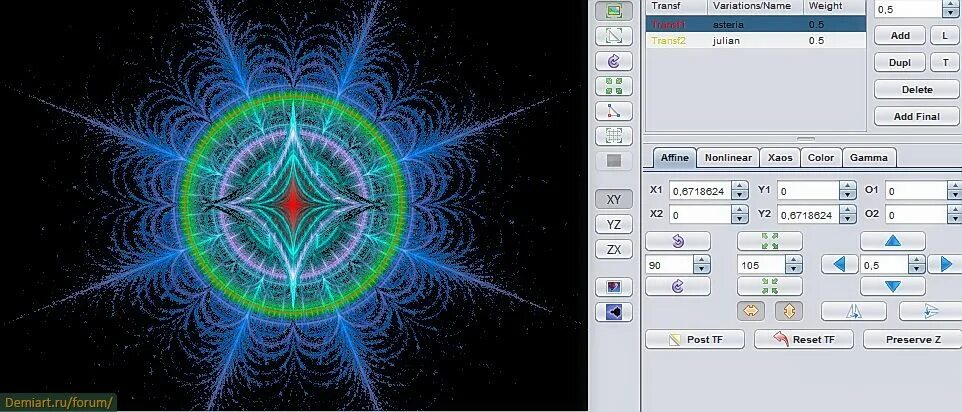This screenshot has height=412, width=962.
Task: Decrease the Y2 coefficient spinner
Action: coord(848,219)
